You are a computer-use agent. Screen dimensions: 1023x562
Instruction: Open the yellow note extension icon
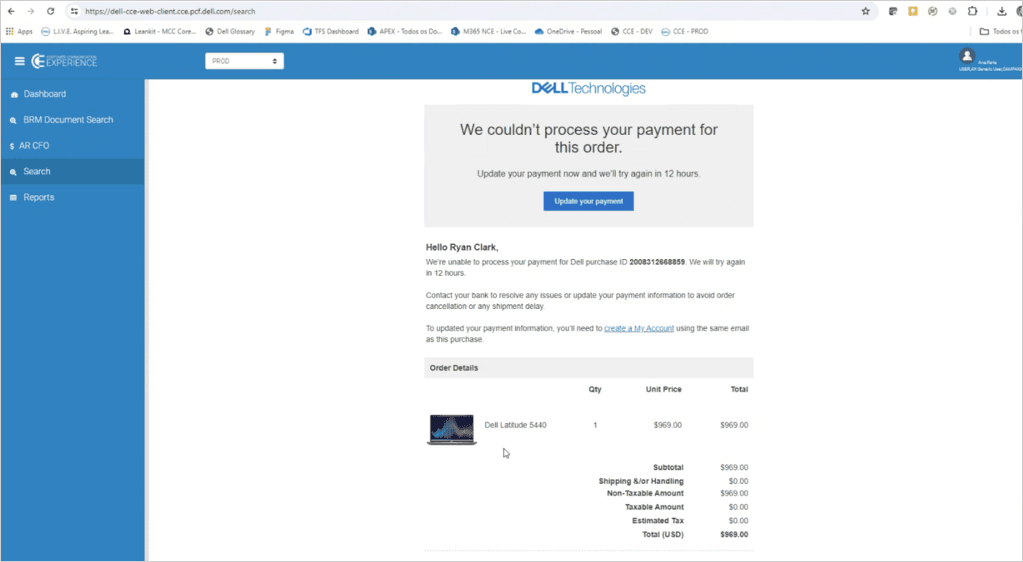pyautogui.click(x=913, y=11)
